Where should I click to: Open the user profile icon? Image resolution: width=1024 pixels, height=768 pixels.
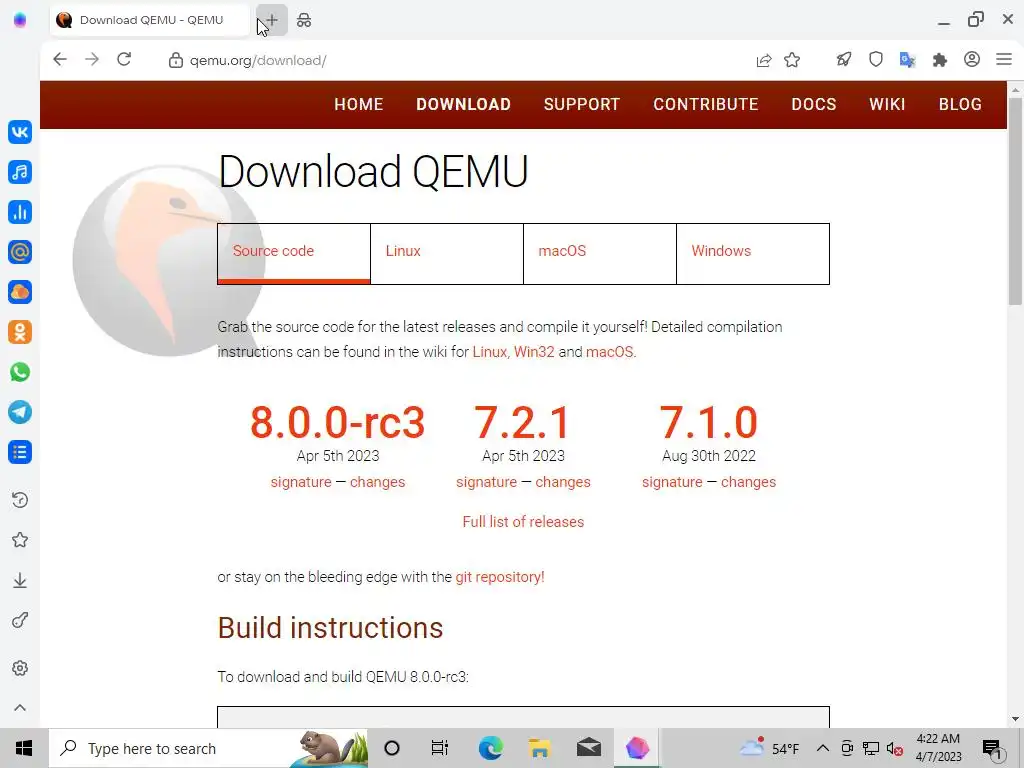(x=972, y=59)
